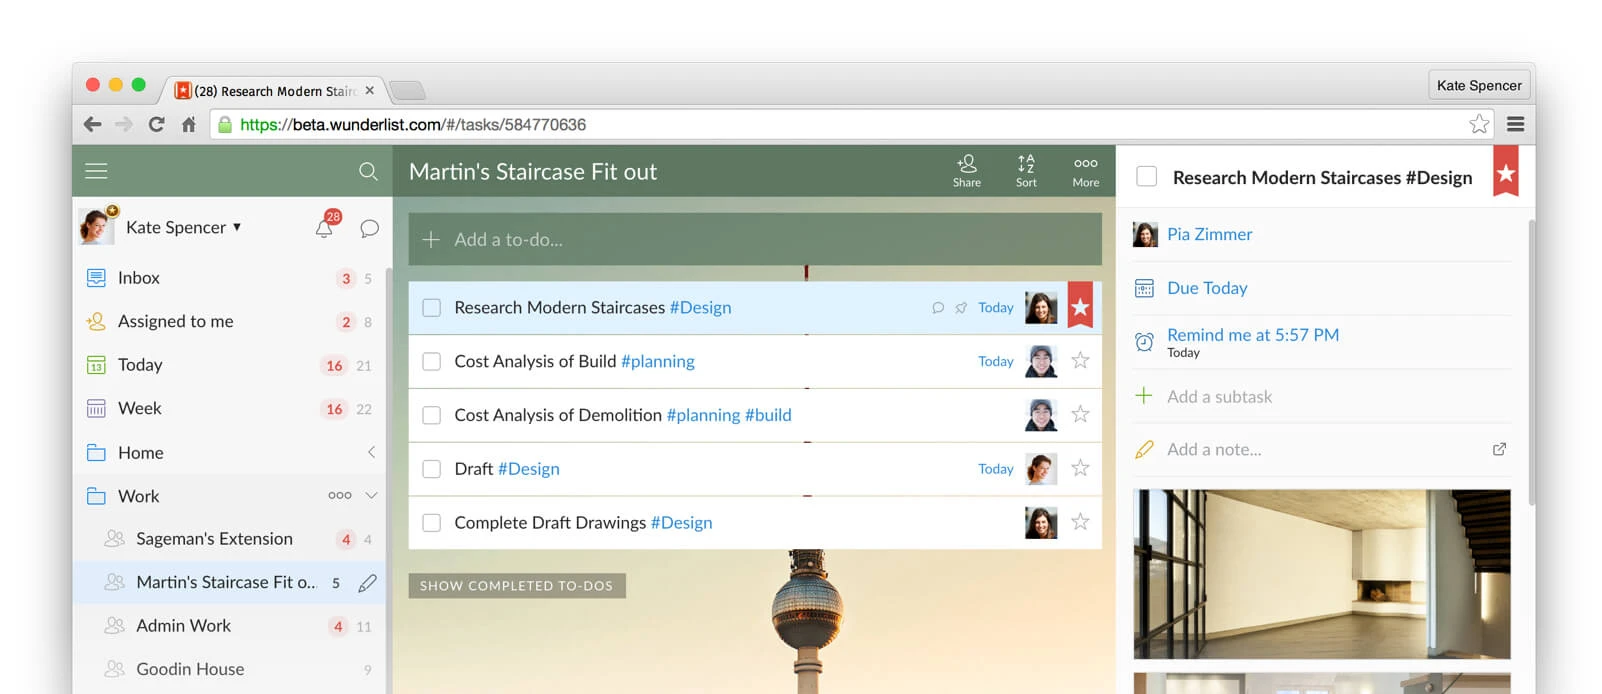
Task: Open notifications bell with 28 badge
Action: pos(325,226)
